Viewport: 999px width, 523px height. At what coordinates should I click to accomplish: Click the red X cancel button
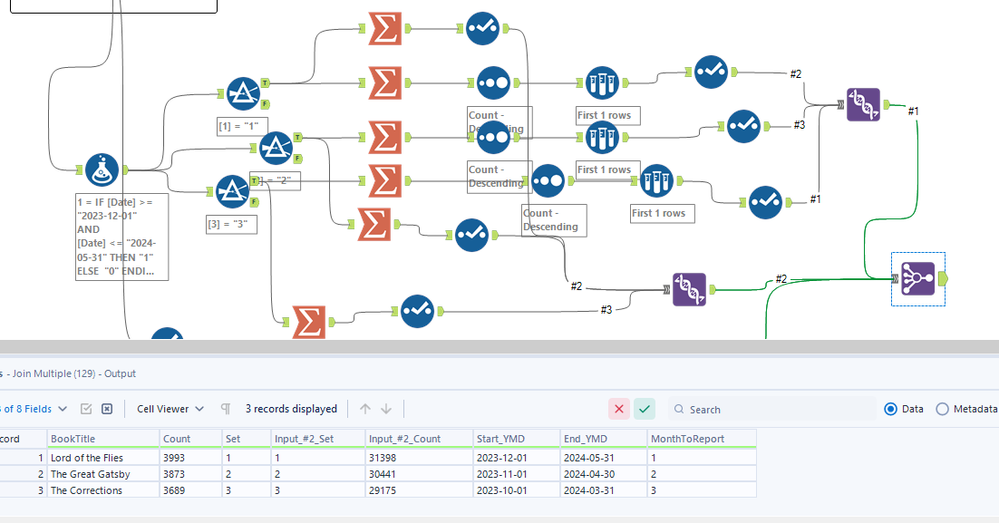(x=619, y=409)
